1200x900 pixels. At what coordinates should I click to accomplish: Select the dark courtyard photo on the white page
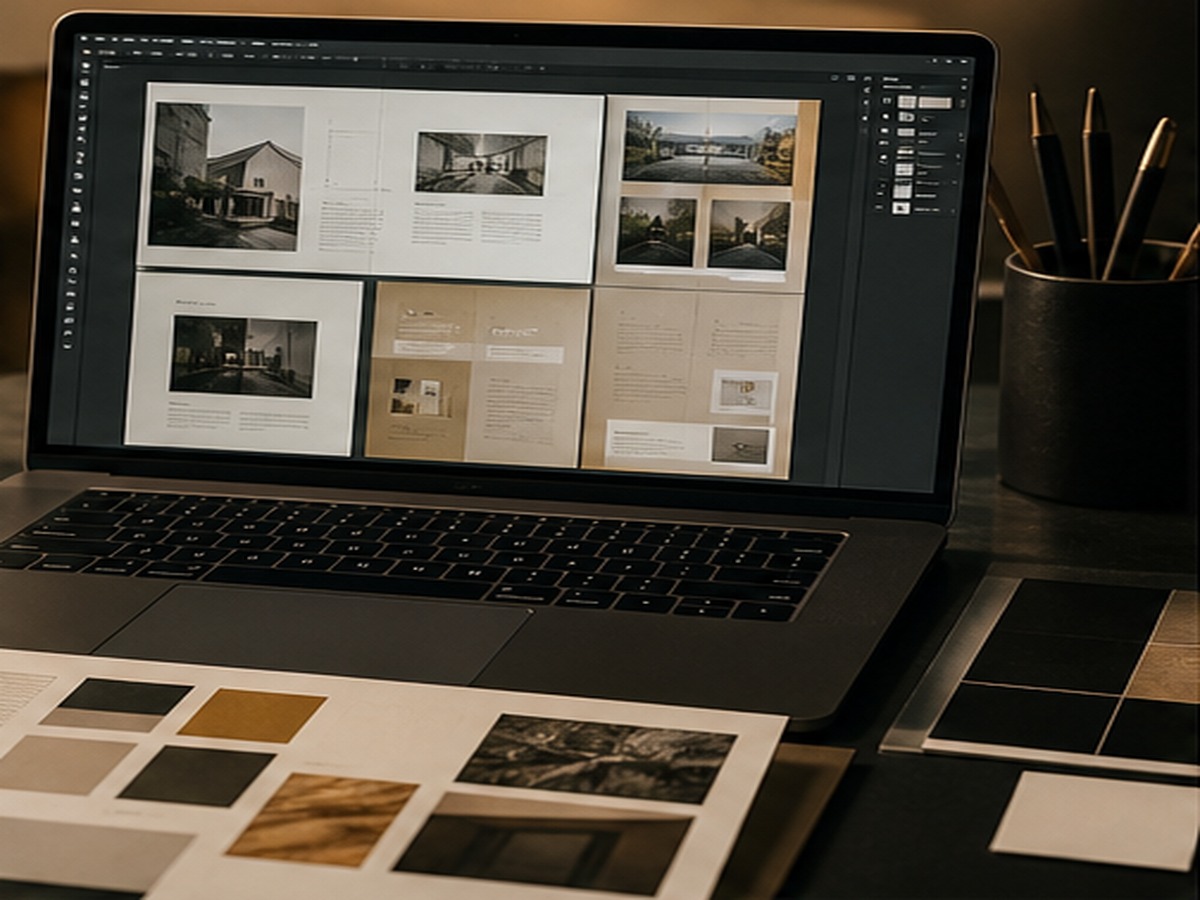243,356
